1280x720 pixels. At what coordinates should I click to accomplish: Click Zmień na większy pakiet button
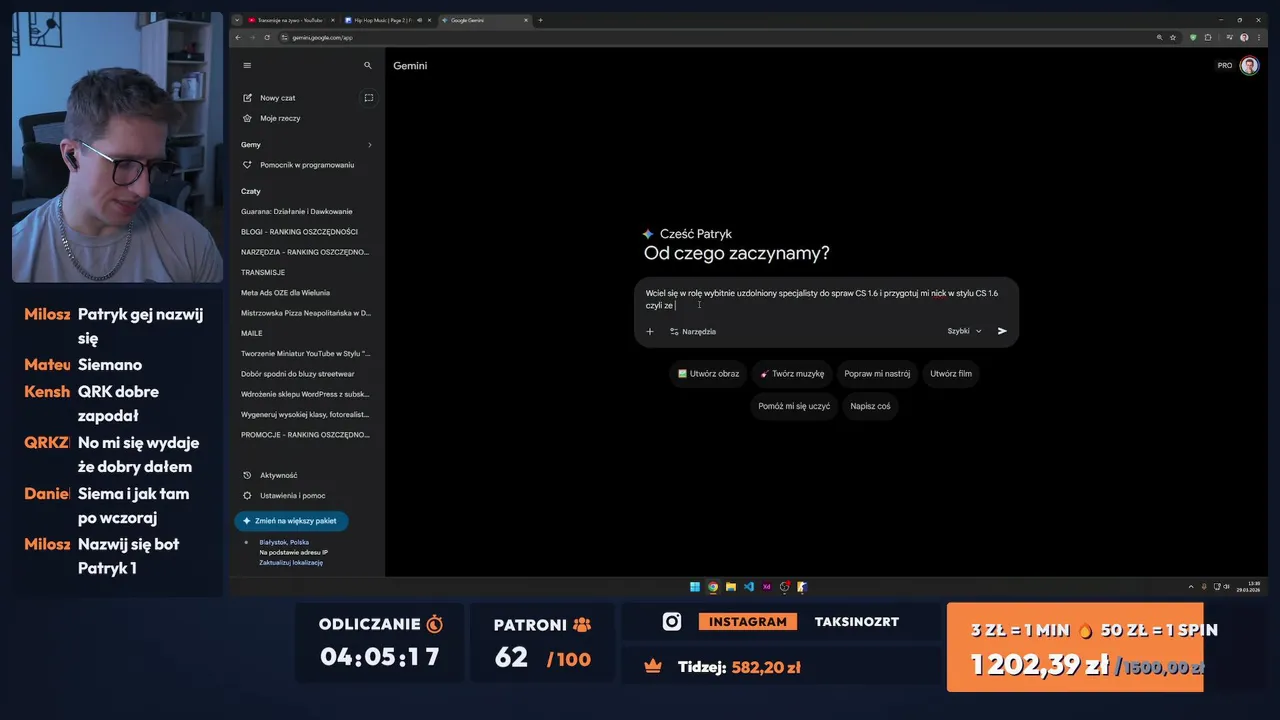click(x=291, y=521)
